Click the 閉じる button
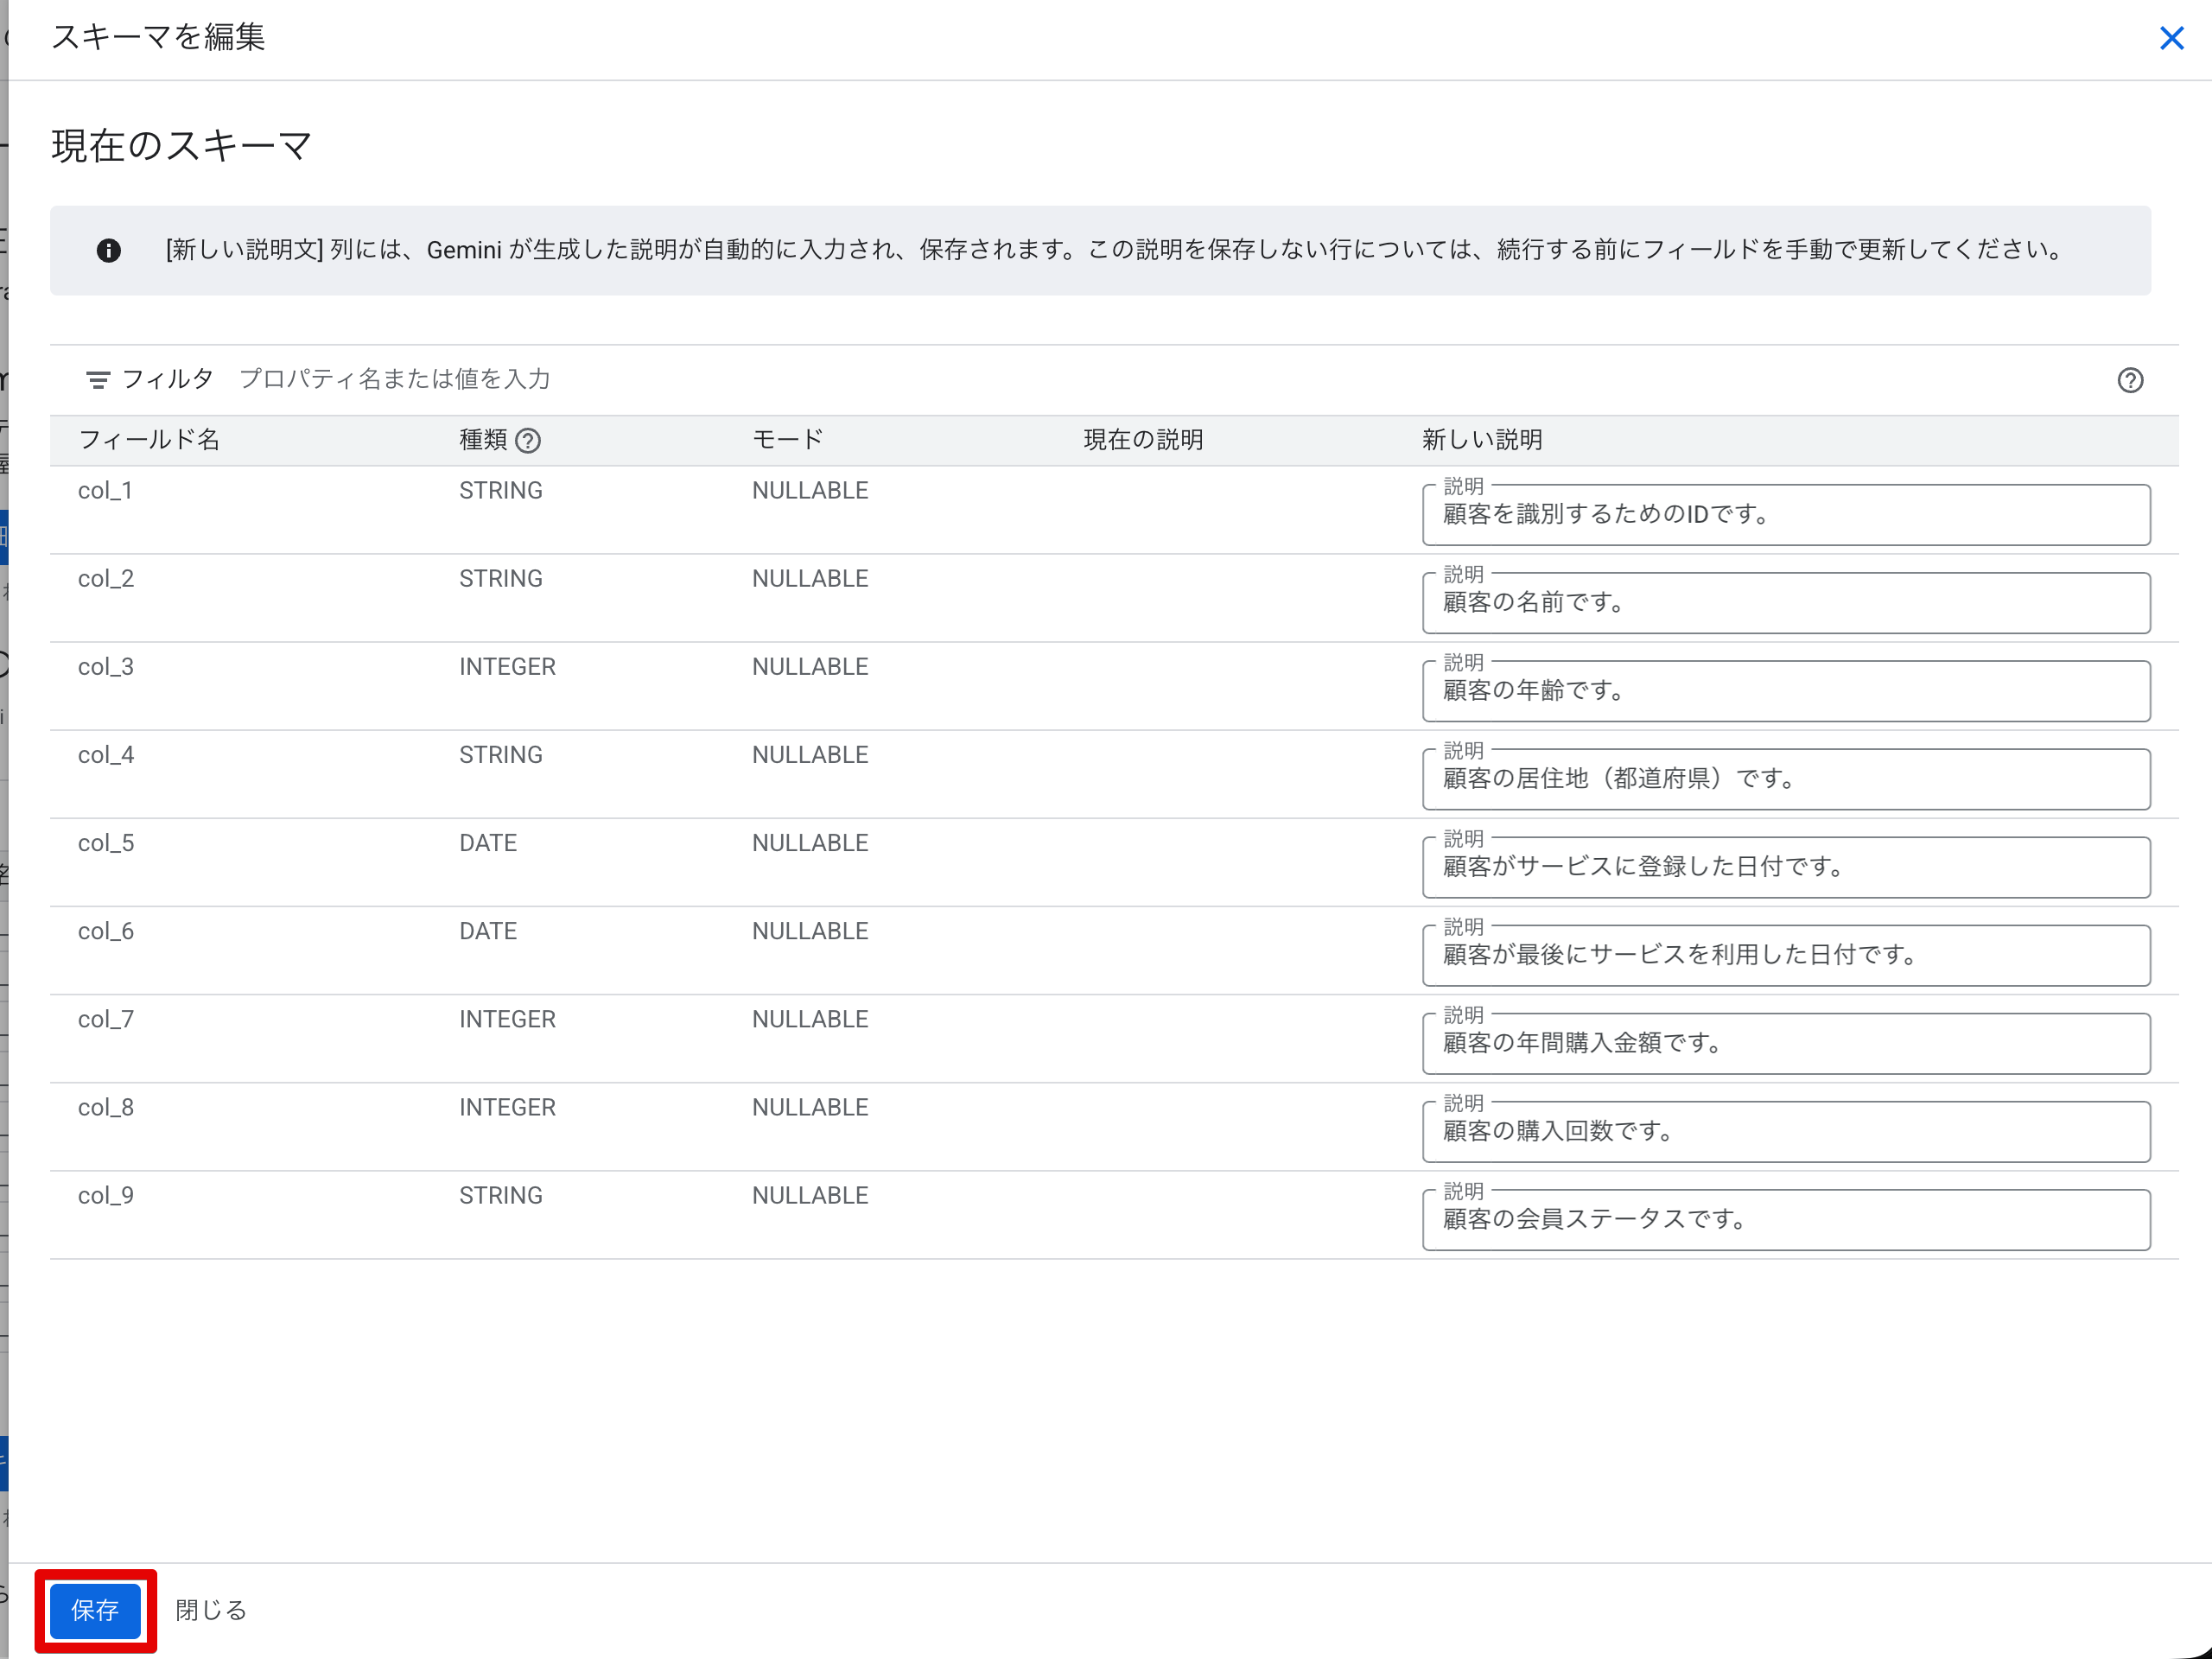2212x1659 pixels. (209, 1609)
